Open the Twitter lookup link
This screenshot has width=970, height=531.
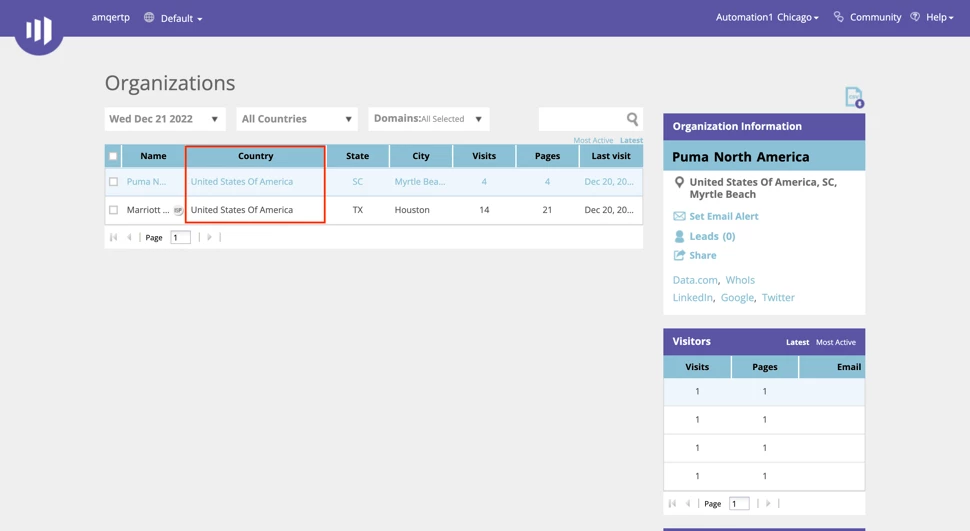click(x=778, y=297)
